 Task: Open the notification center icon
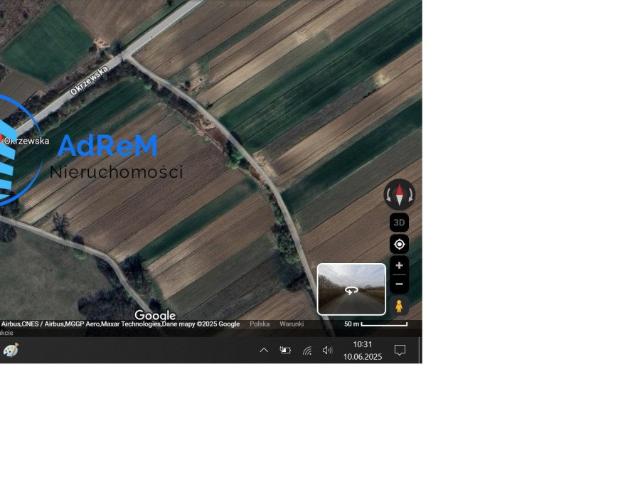pyautogui.click(x=400, y=351)
